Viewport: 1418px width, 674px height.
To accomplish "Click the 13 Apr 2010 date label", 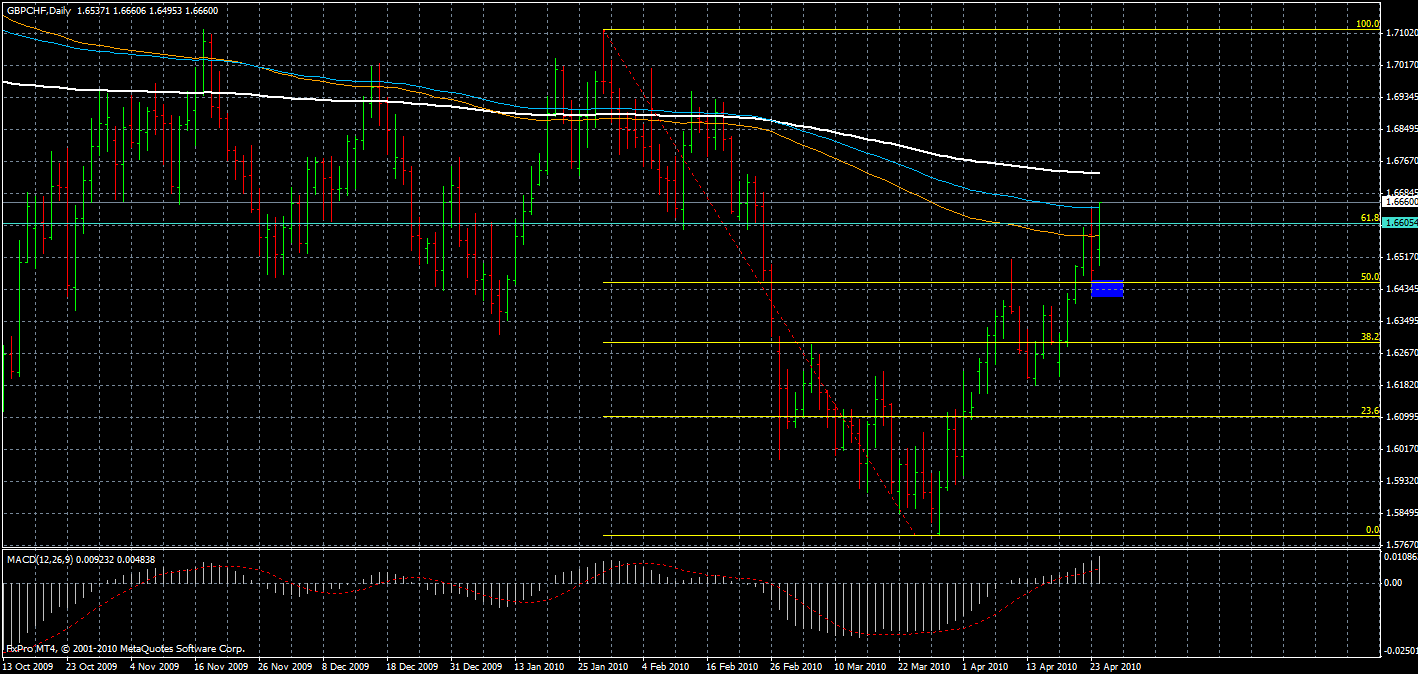I will (1051, 666).
